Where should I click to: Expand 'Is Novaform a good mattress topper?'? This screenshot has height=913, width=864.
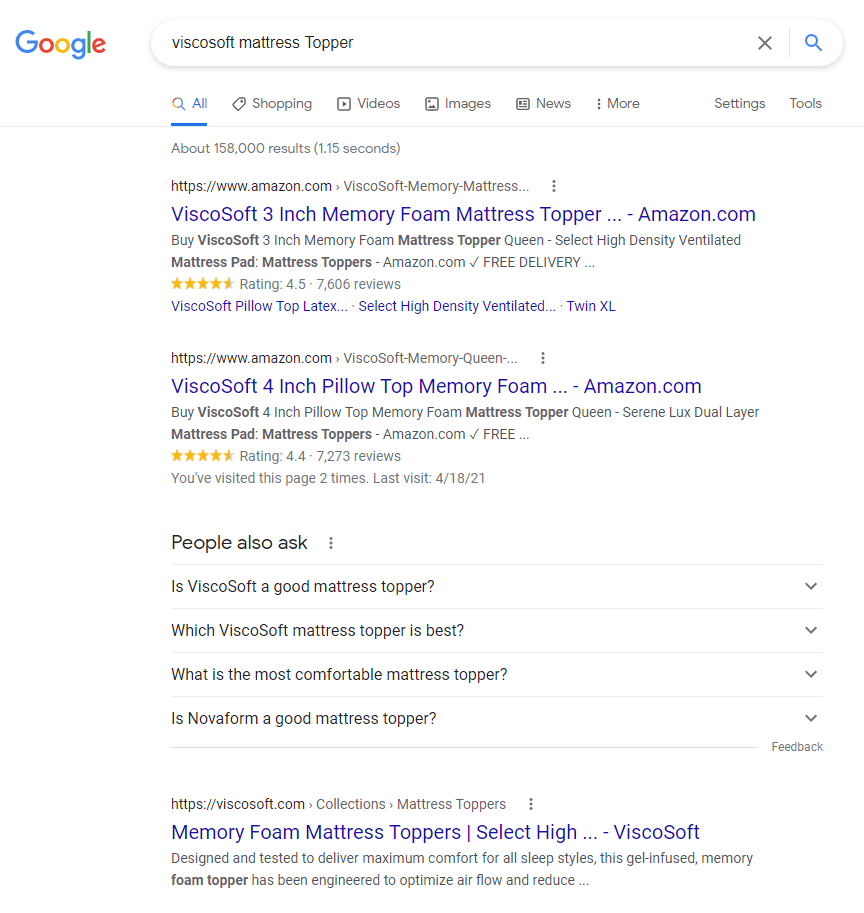click(811, 717)
